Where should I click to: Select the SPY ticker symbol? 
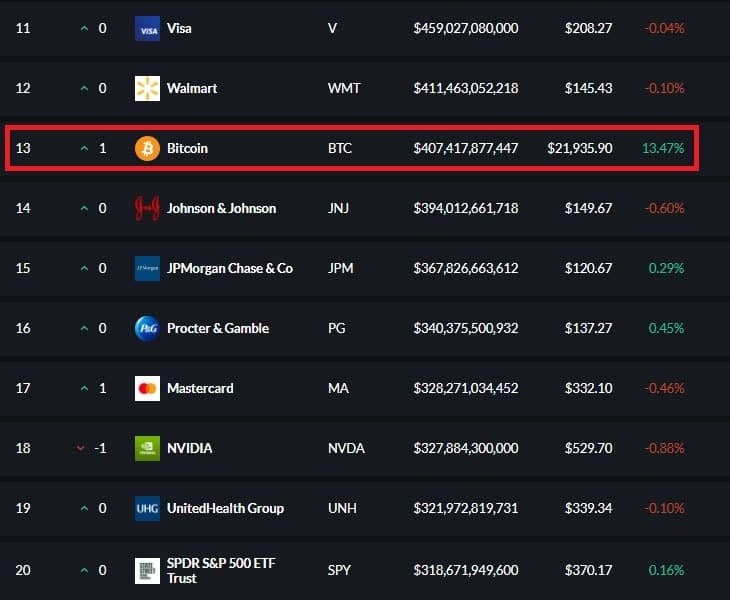339,571
